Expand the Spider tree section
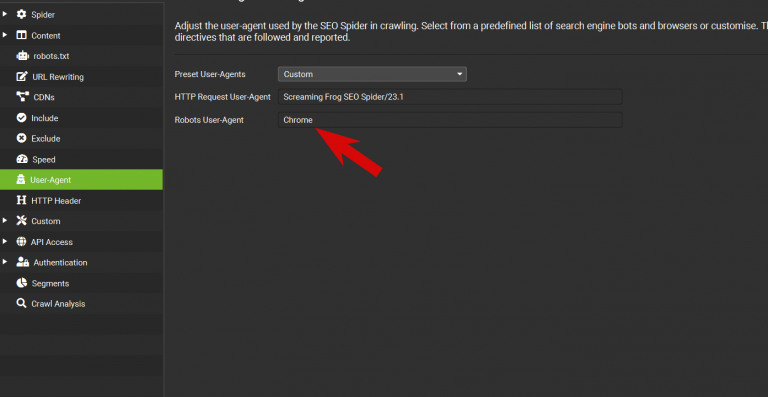Image resolution: width=768 pixels, height=397 pixels. [5, 15]
